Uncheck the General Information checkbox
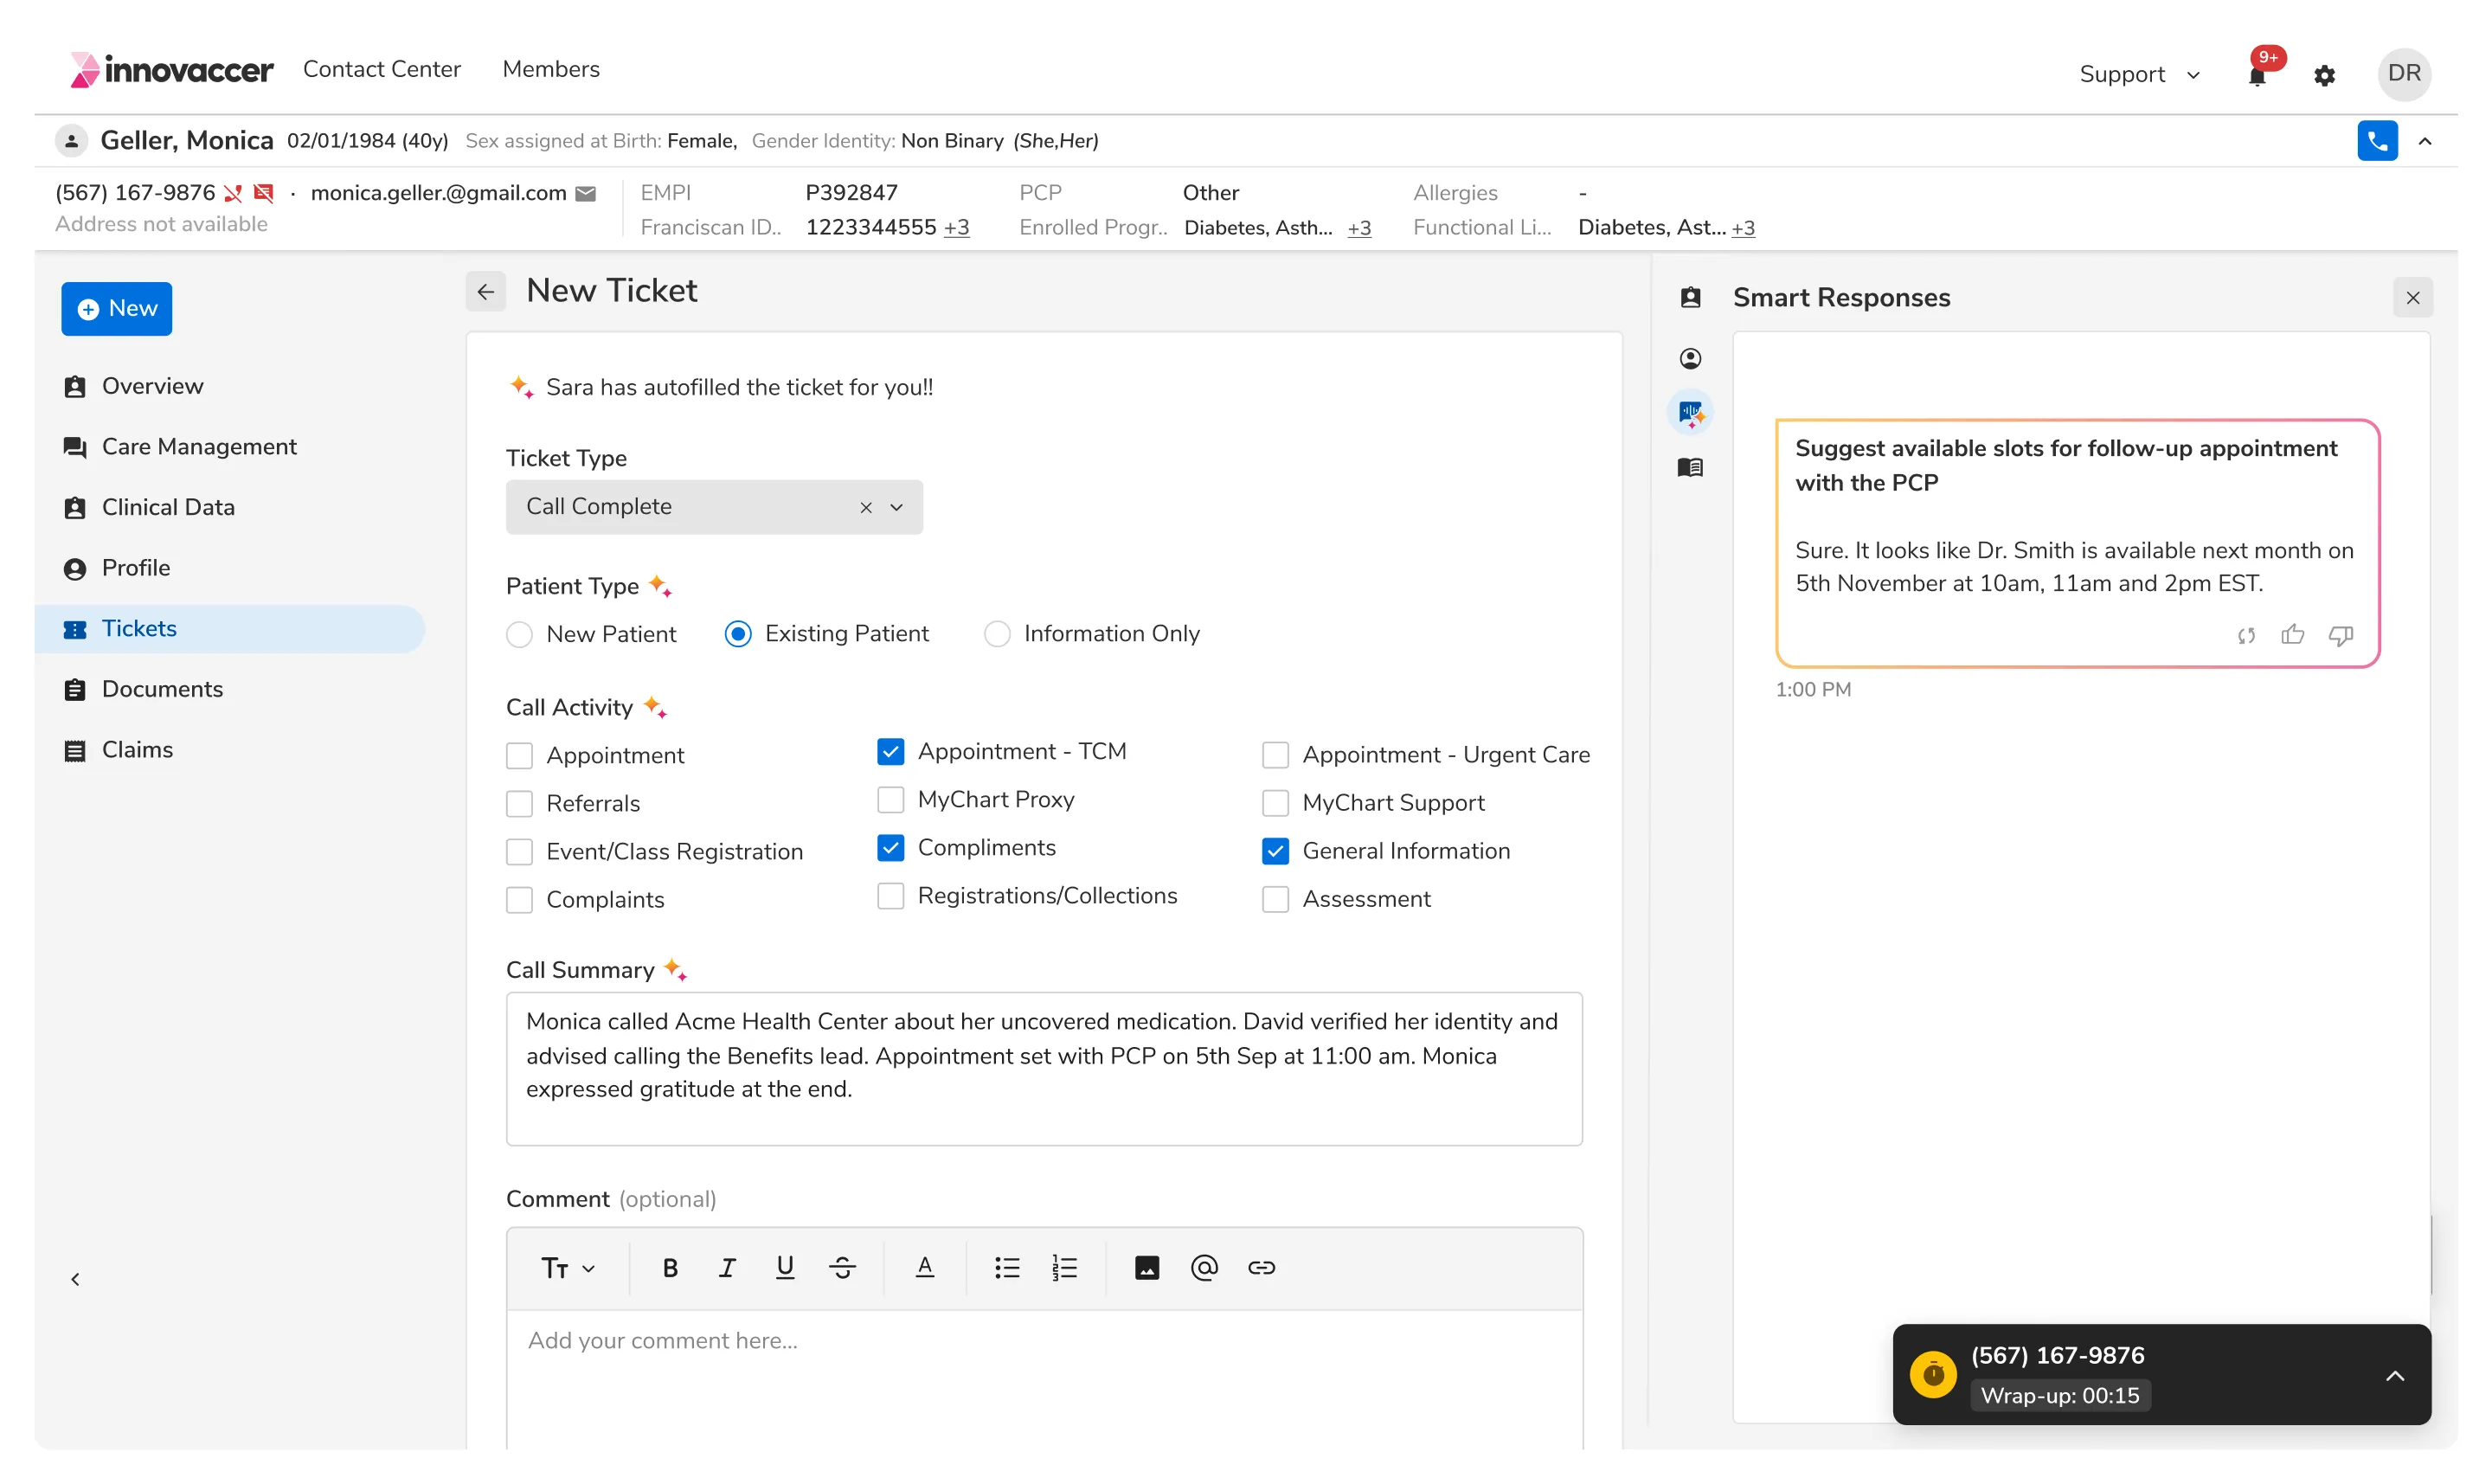Viewport: 2492px width, 1484px height. pyautogui.click(x=1275, y=851)
